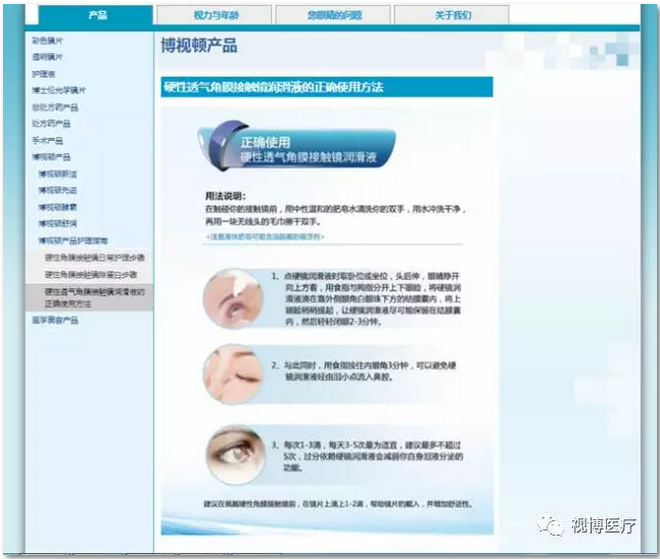Click the closed eye pressing illustration
The image size is (660, 559).
pyautogui.click(x=231, y=371)
